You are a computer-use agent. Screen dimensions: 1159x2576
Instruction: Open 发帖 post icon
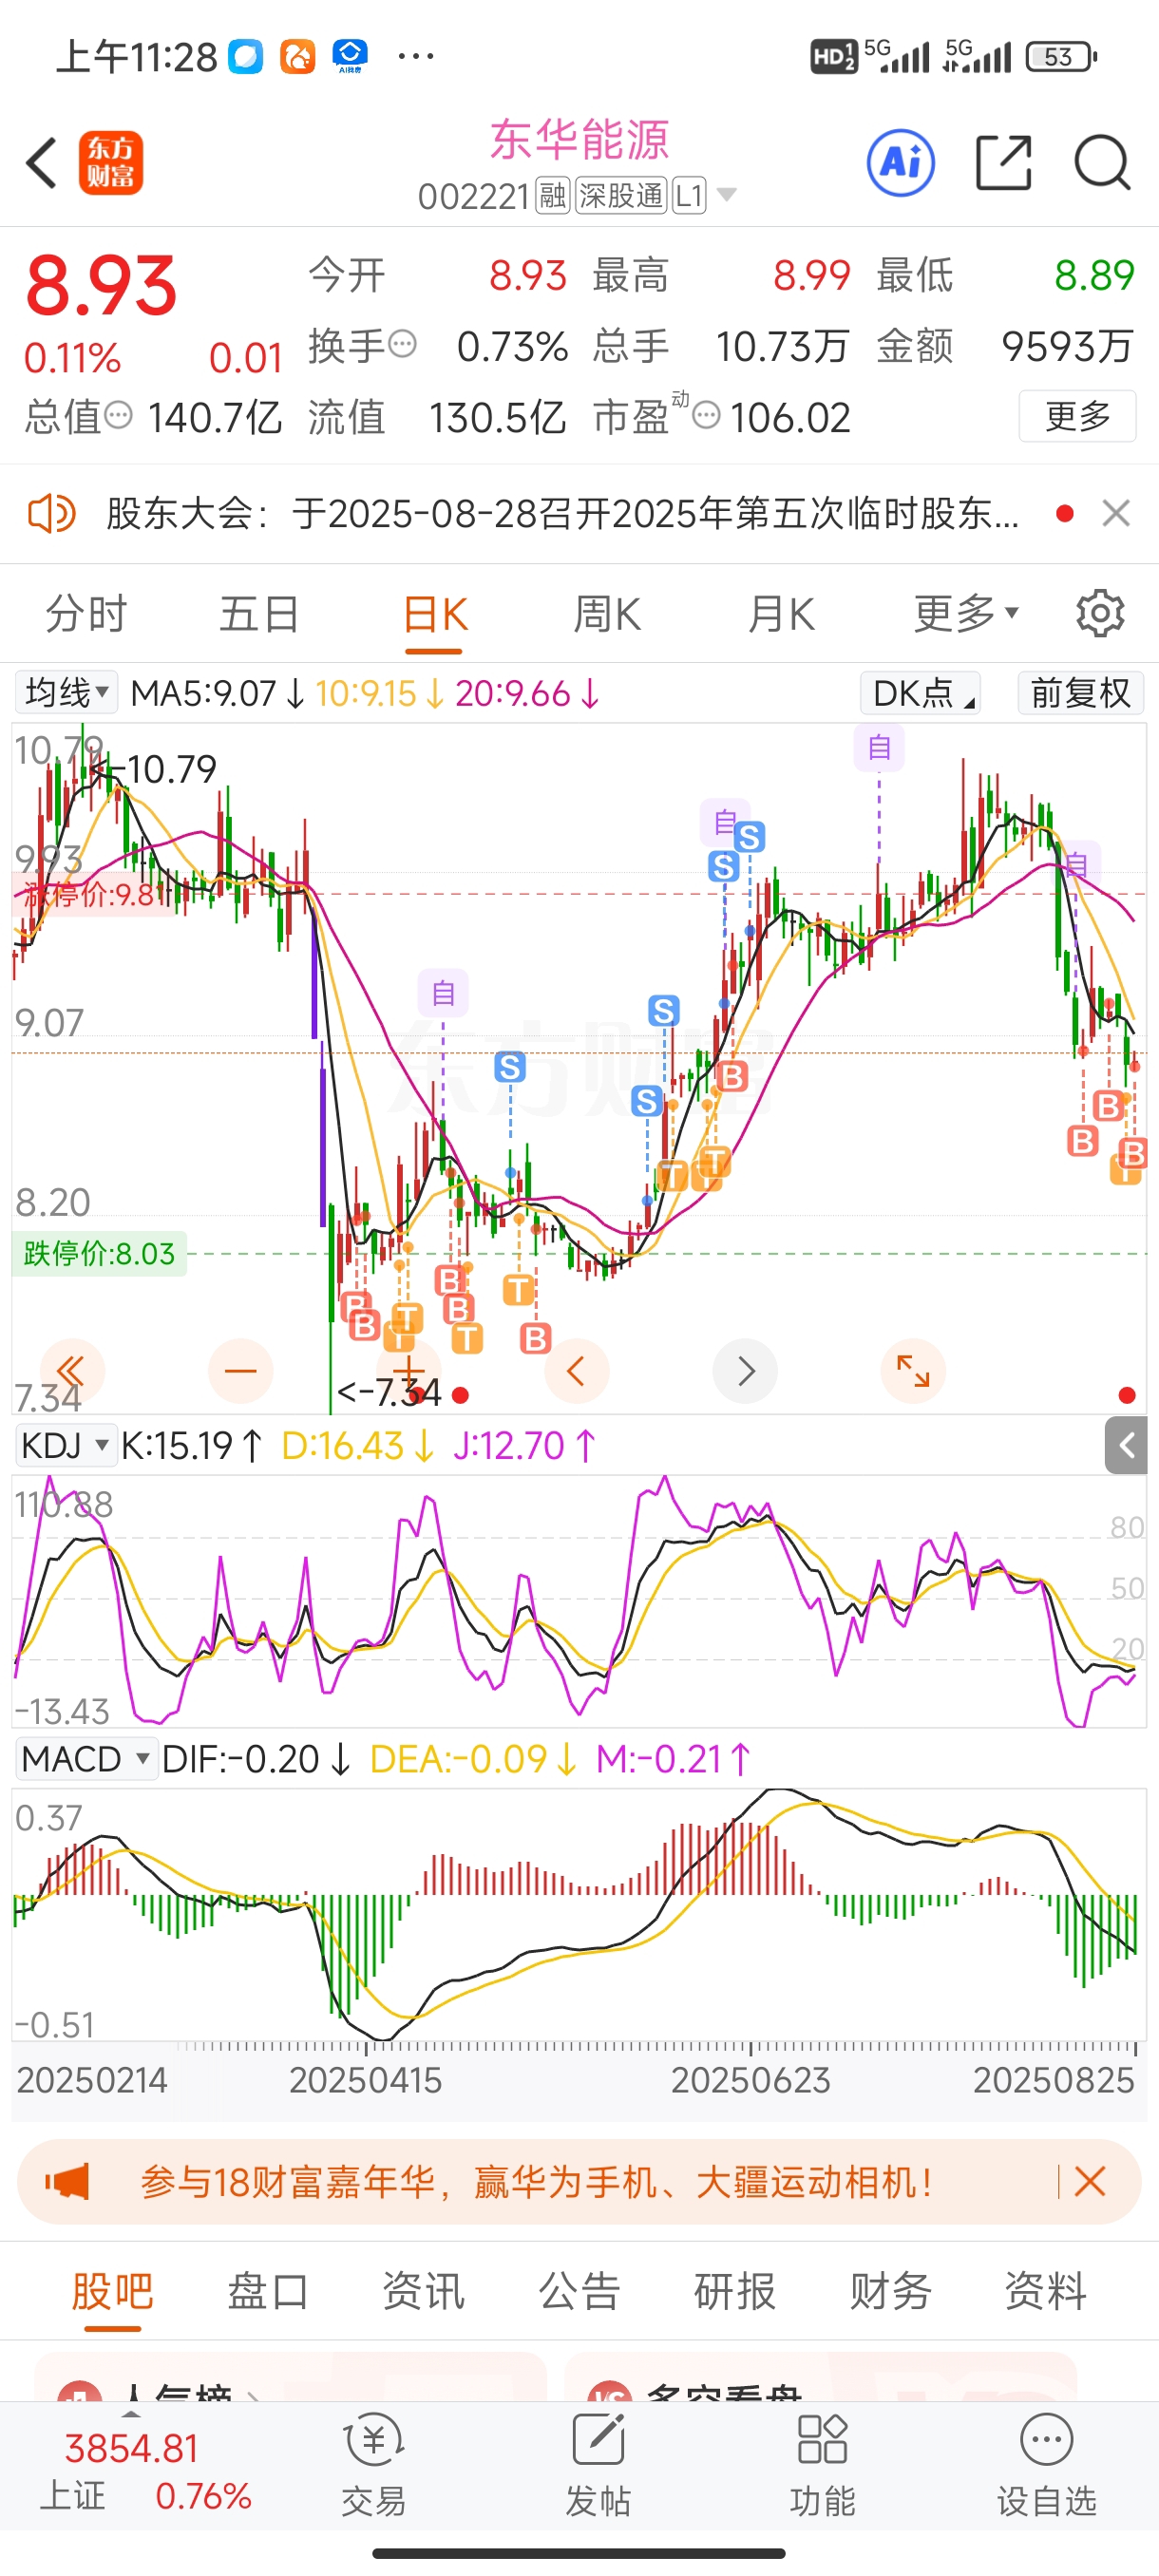598,2464
